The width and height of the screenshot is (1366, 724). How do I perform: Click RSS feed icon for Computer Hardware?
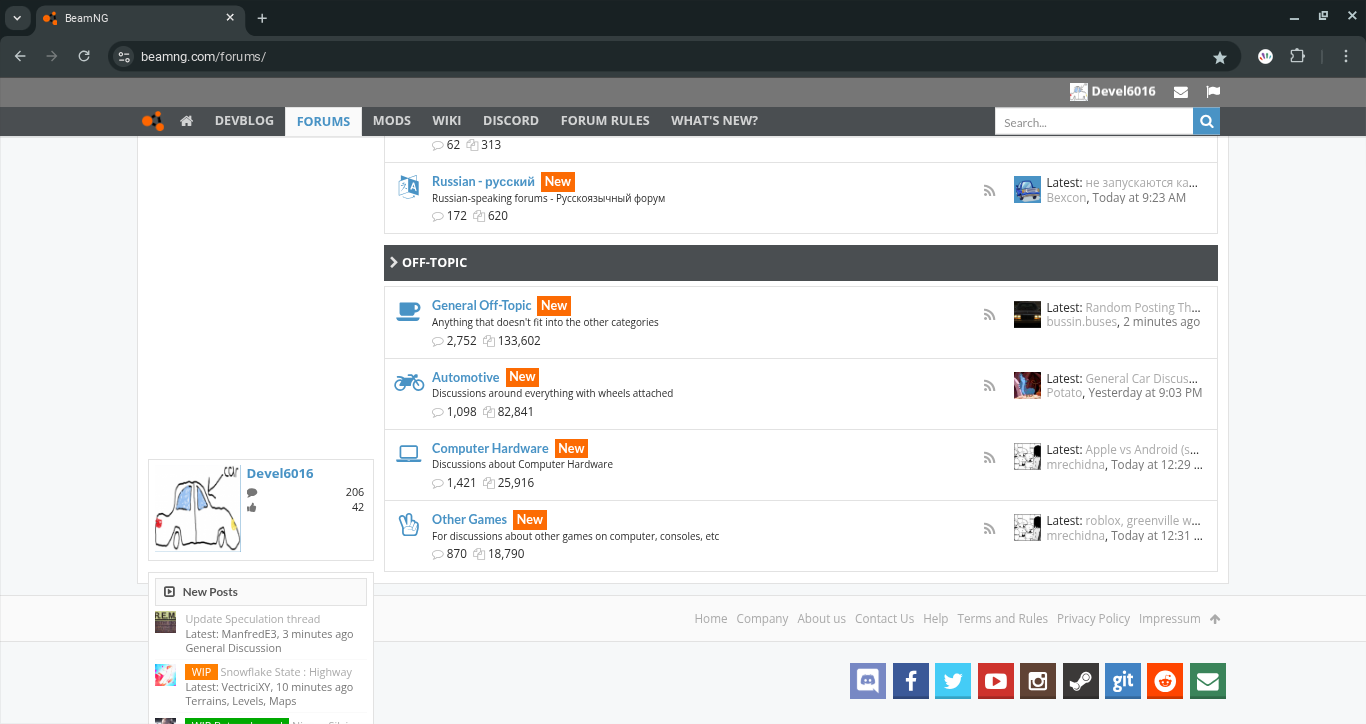(x=989, y=457)
